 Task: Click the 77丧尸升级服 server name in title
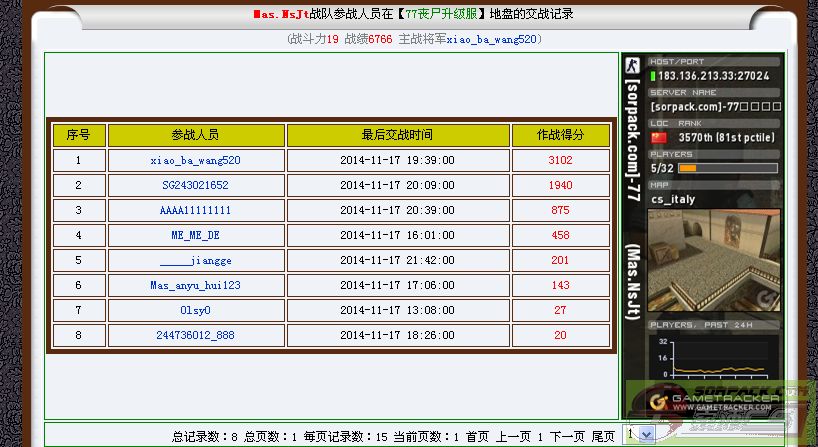click(x=441, y=14)
